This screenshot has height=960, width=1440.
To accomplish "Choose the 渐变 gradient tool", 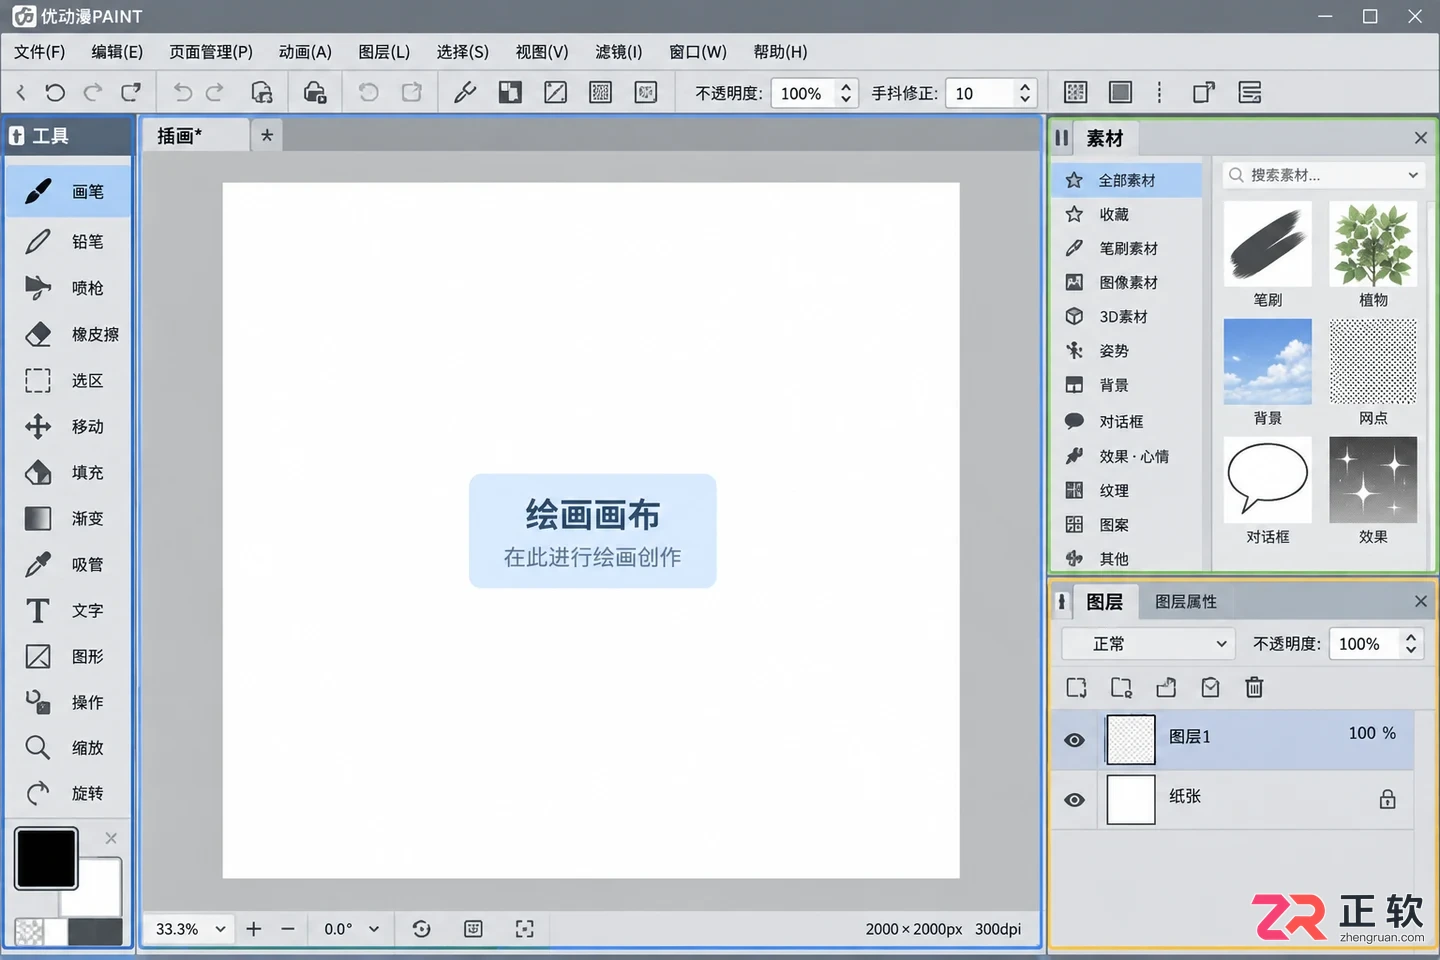I will (68, 518).
